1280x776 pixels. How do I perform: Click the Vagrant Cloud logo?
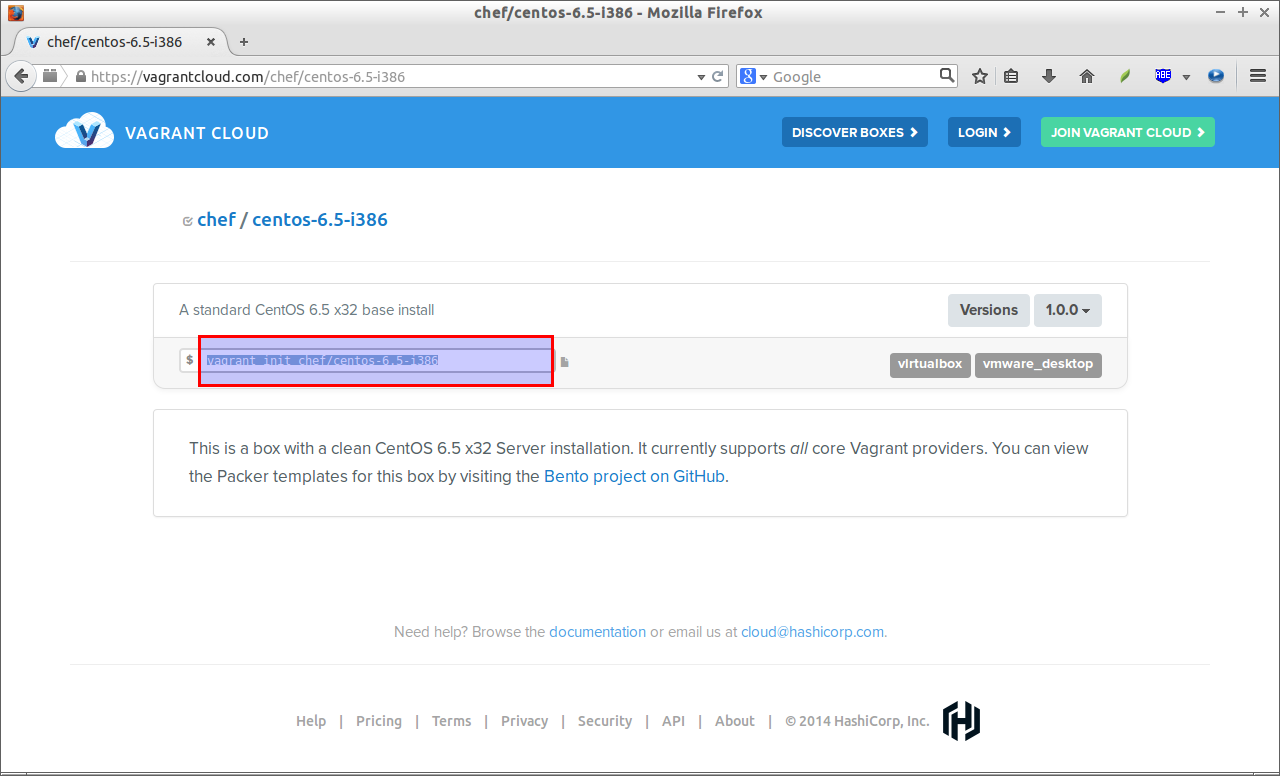(x=84, y=132)
